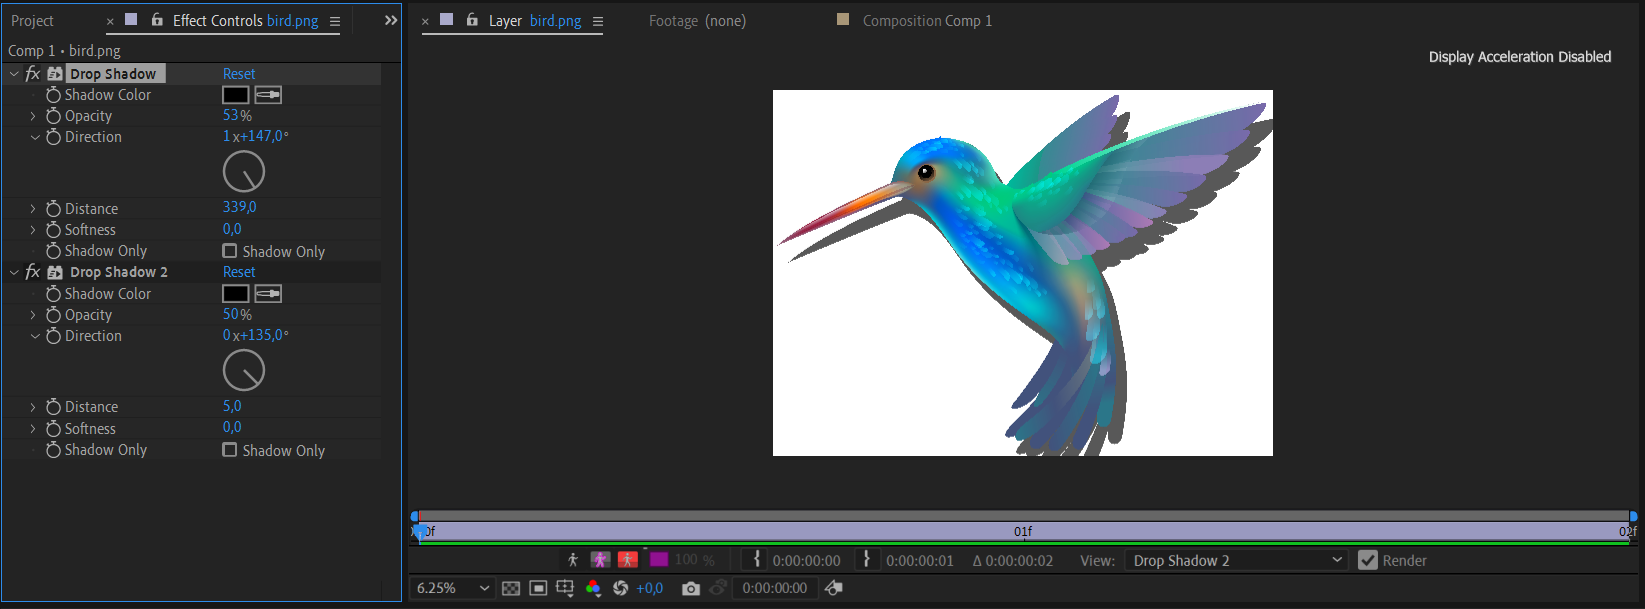The height and width of the screenshot is (609, 1645).
Task: Uncheck the Render checkbox
Action: pos(1368,560)
